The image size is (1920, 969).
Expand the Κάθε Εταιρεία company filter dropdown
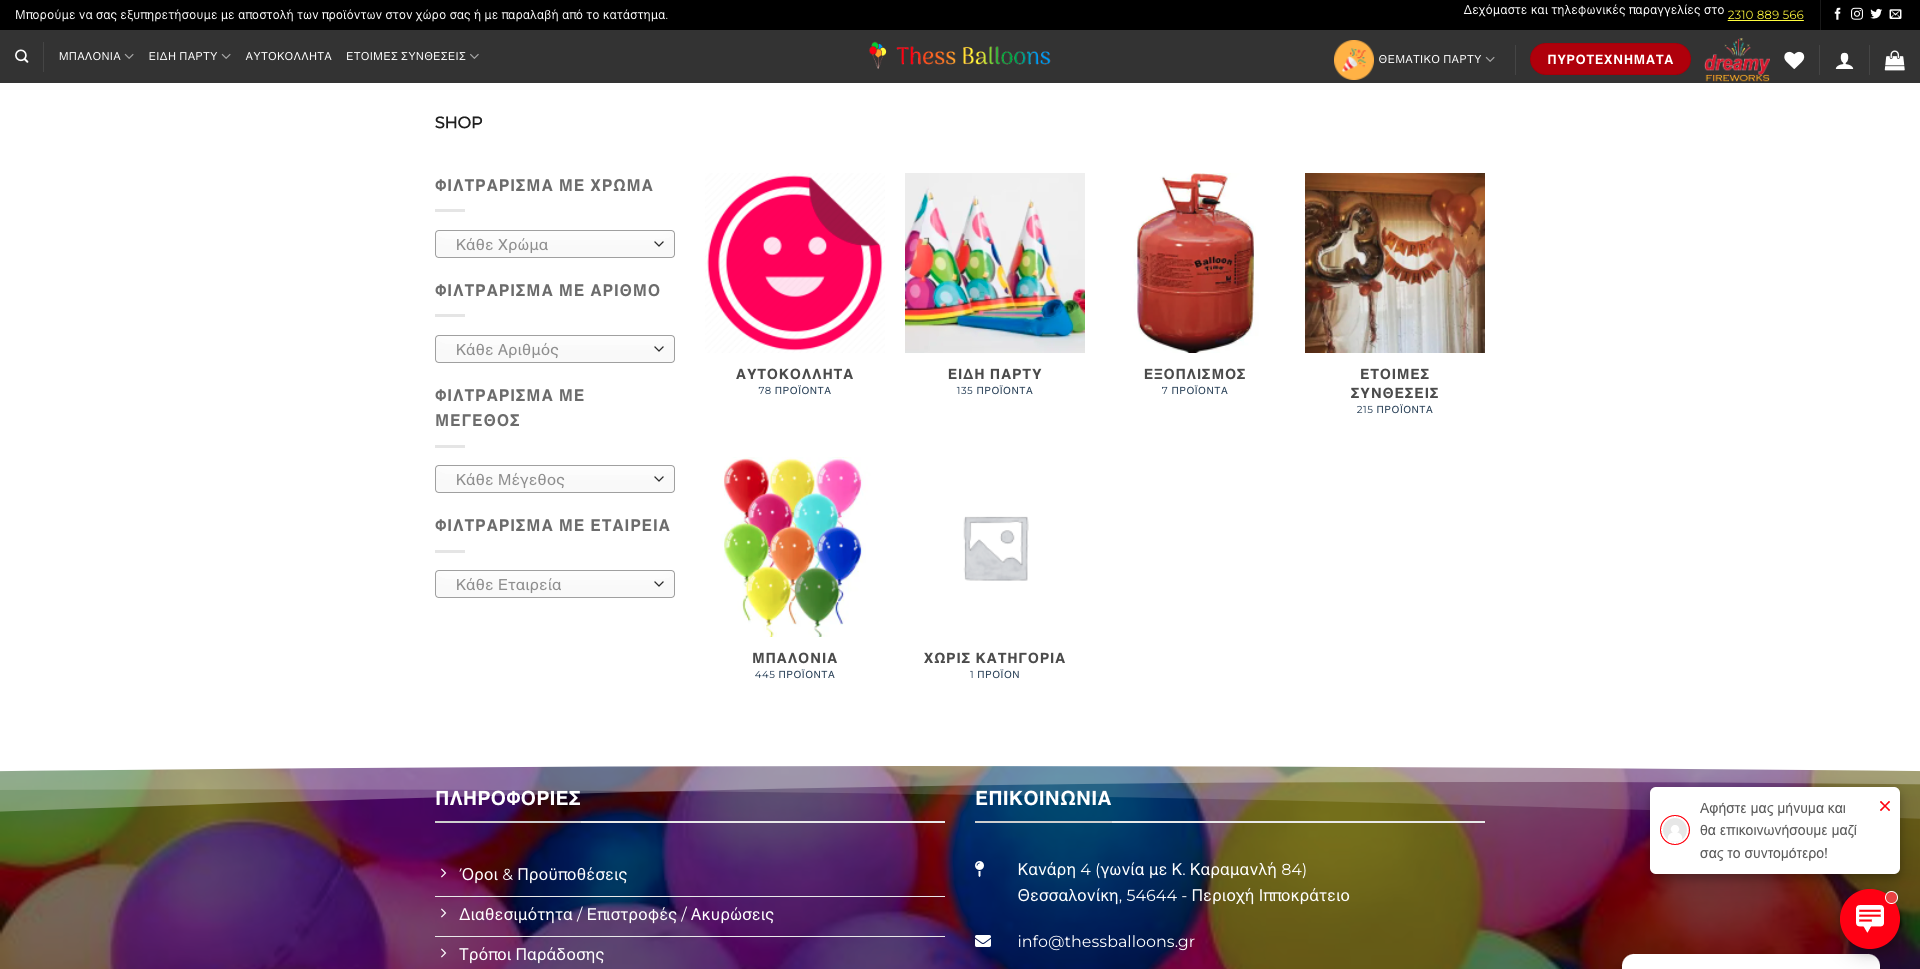(x=554, y=584)
